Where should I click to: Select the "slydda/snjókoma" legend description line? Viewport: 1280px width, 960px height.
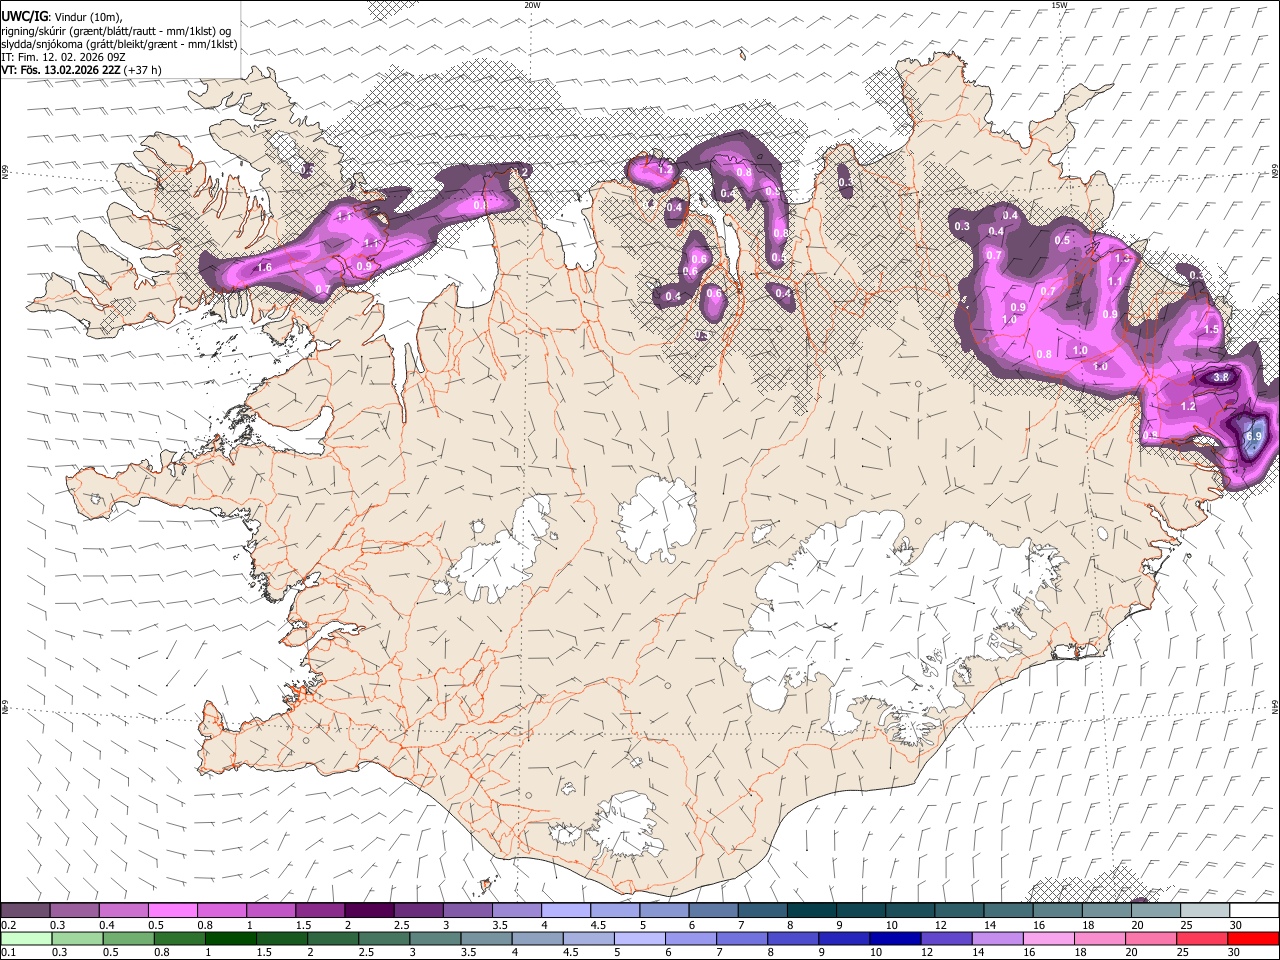pos(119,44)
